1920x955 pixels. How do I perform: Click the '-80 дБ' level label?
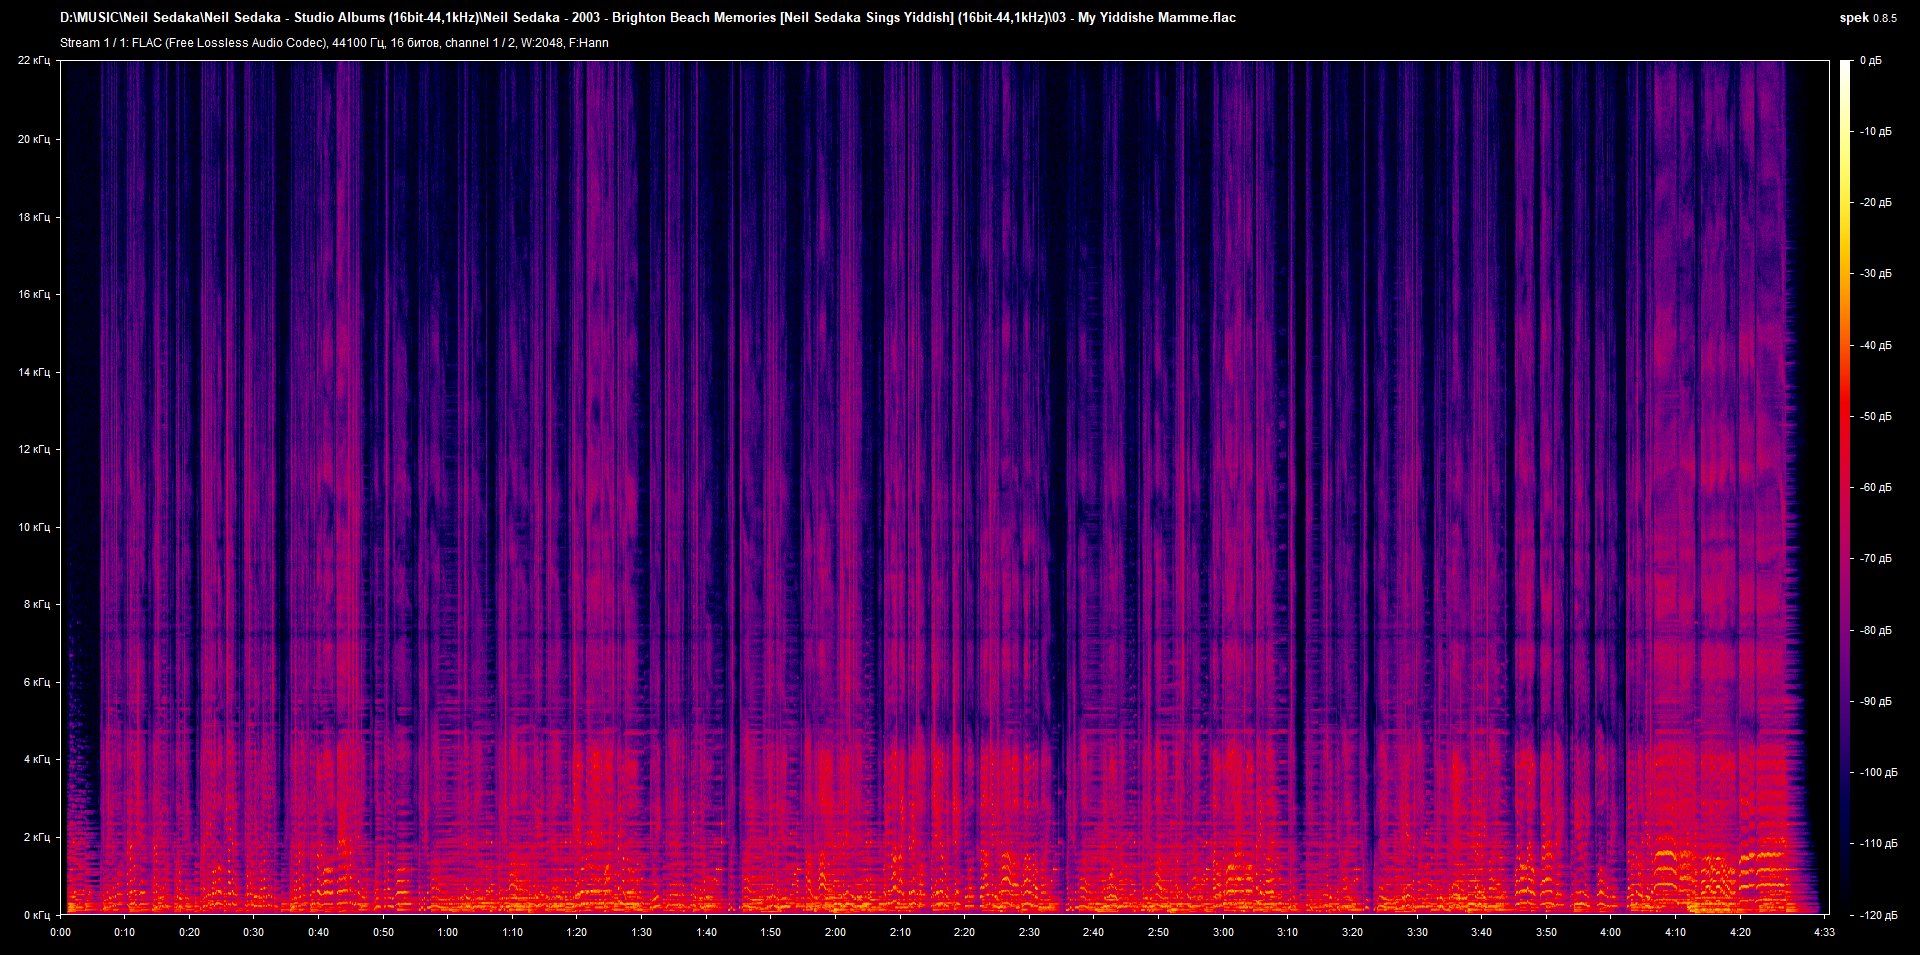point(1875,631)
